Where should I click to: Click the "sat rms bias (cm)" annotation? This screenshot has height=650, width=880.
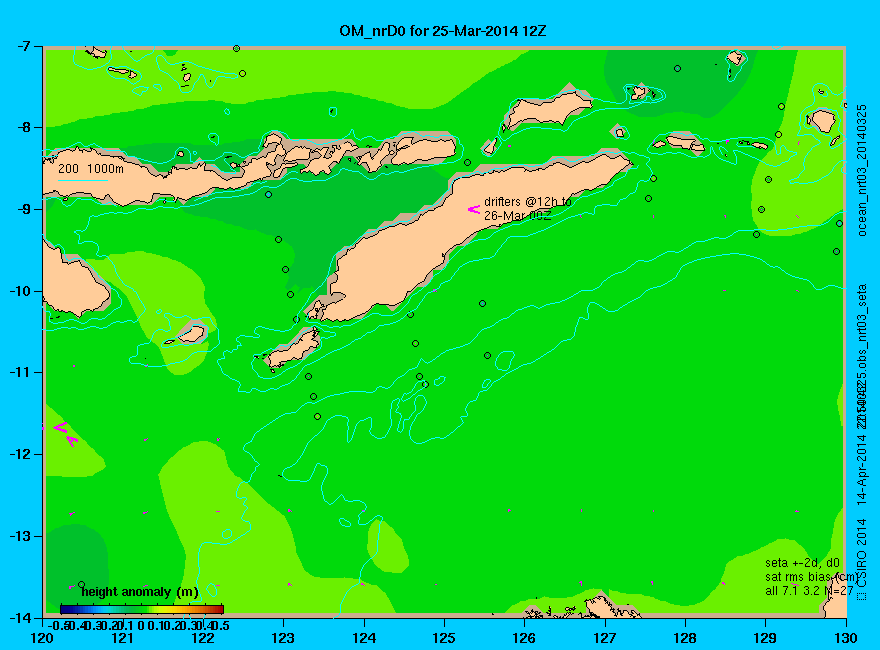pyautogui.click(x=812, y=577)
